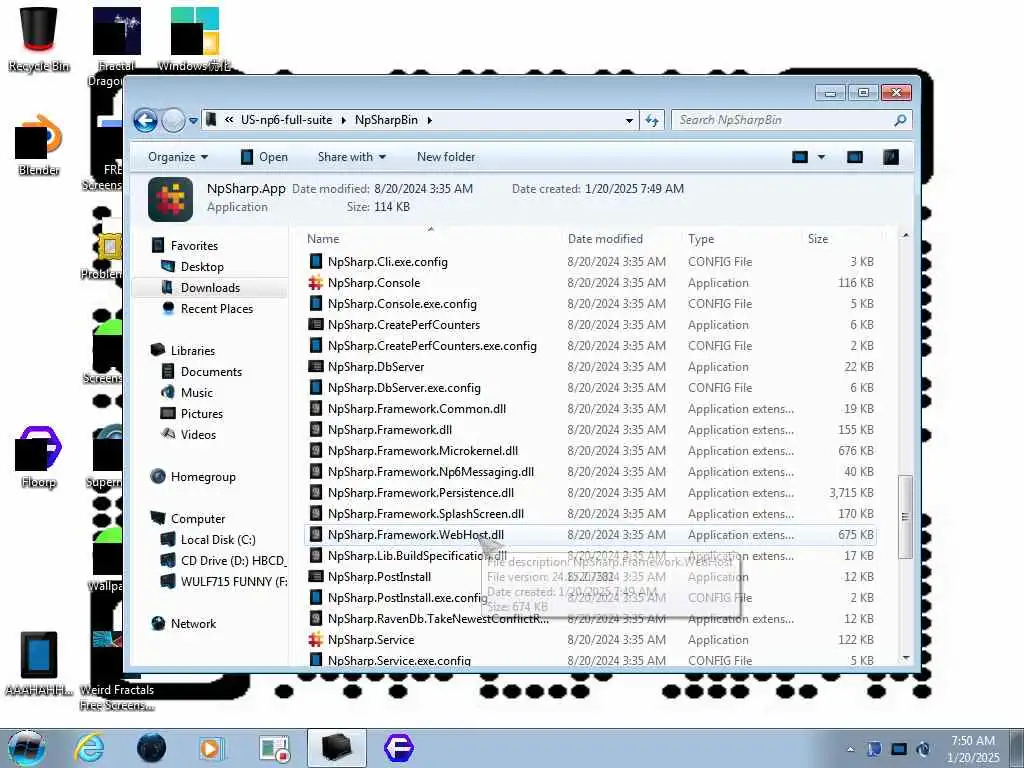Select NpSharp.DbServer.exe.config file name

tap(404, 388)
